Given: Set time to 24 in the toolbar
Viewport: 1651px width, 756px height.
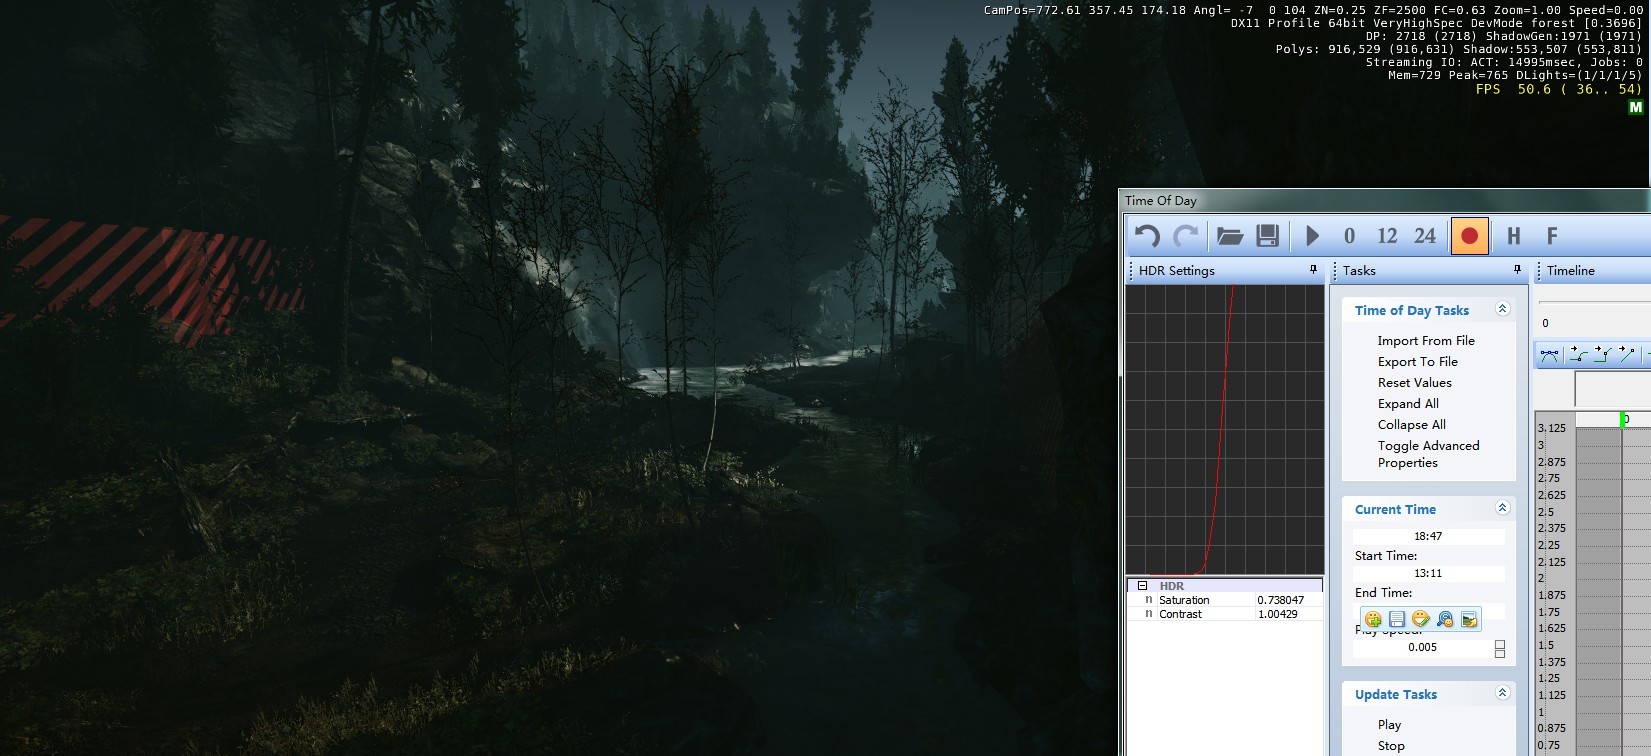Looking at the screenshot, I should click(1425, 236).
